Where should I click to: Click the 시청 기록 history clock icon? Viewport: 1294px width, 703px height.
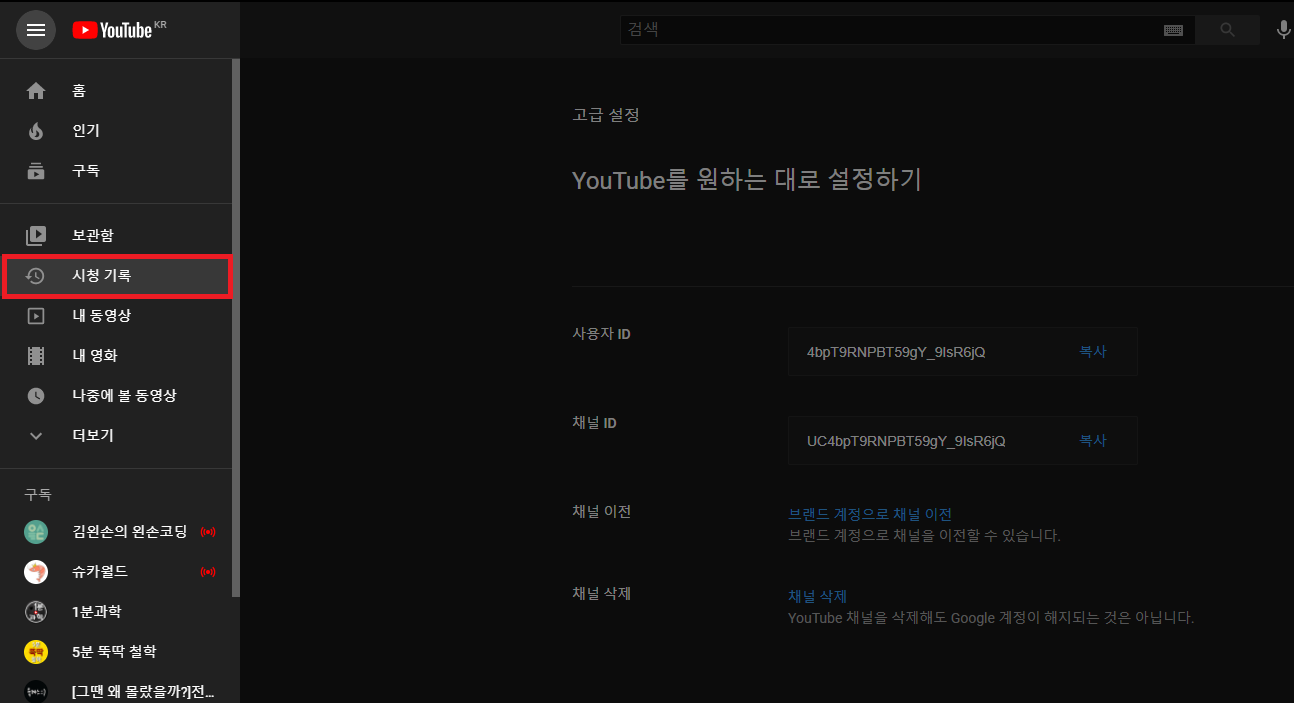[36, 276]
